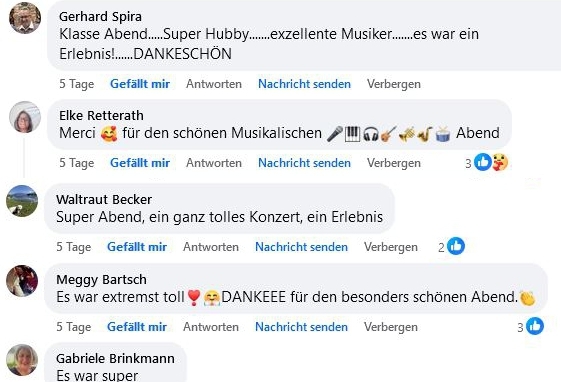Like Gerhard Spira's comment with Gefällt mir

pos(140,84)
